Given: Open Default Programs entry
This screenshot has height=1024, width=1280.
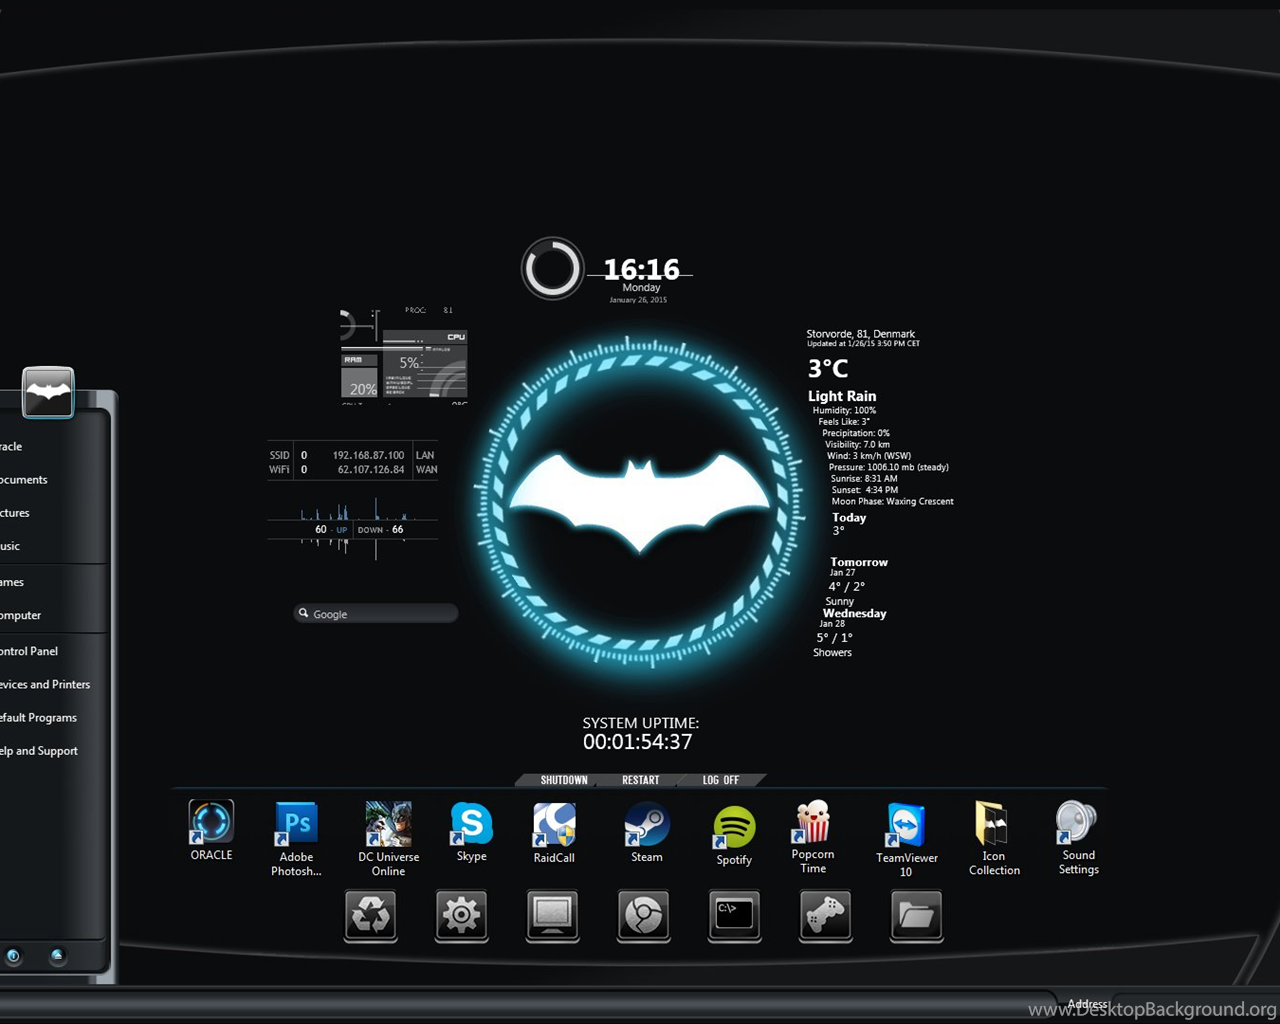Looking at the screenshot, I should [39, 718].
